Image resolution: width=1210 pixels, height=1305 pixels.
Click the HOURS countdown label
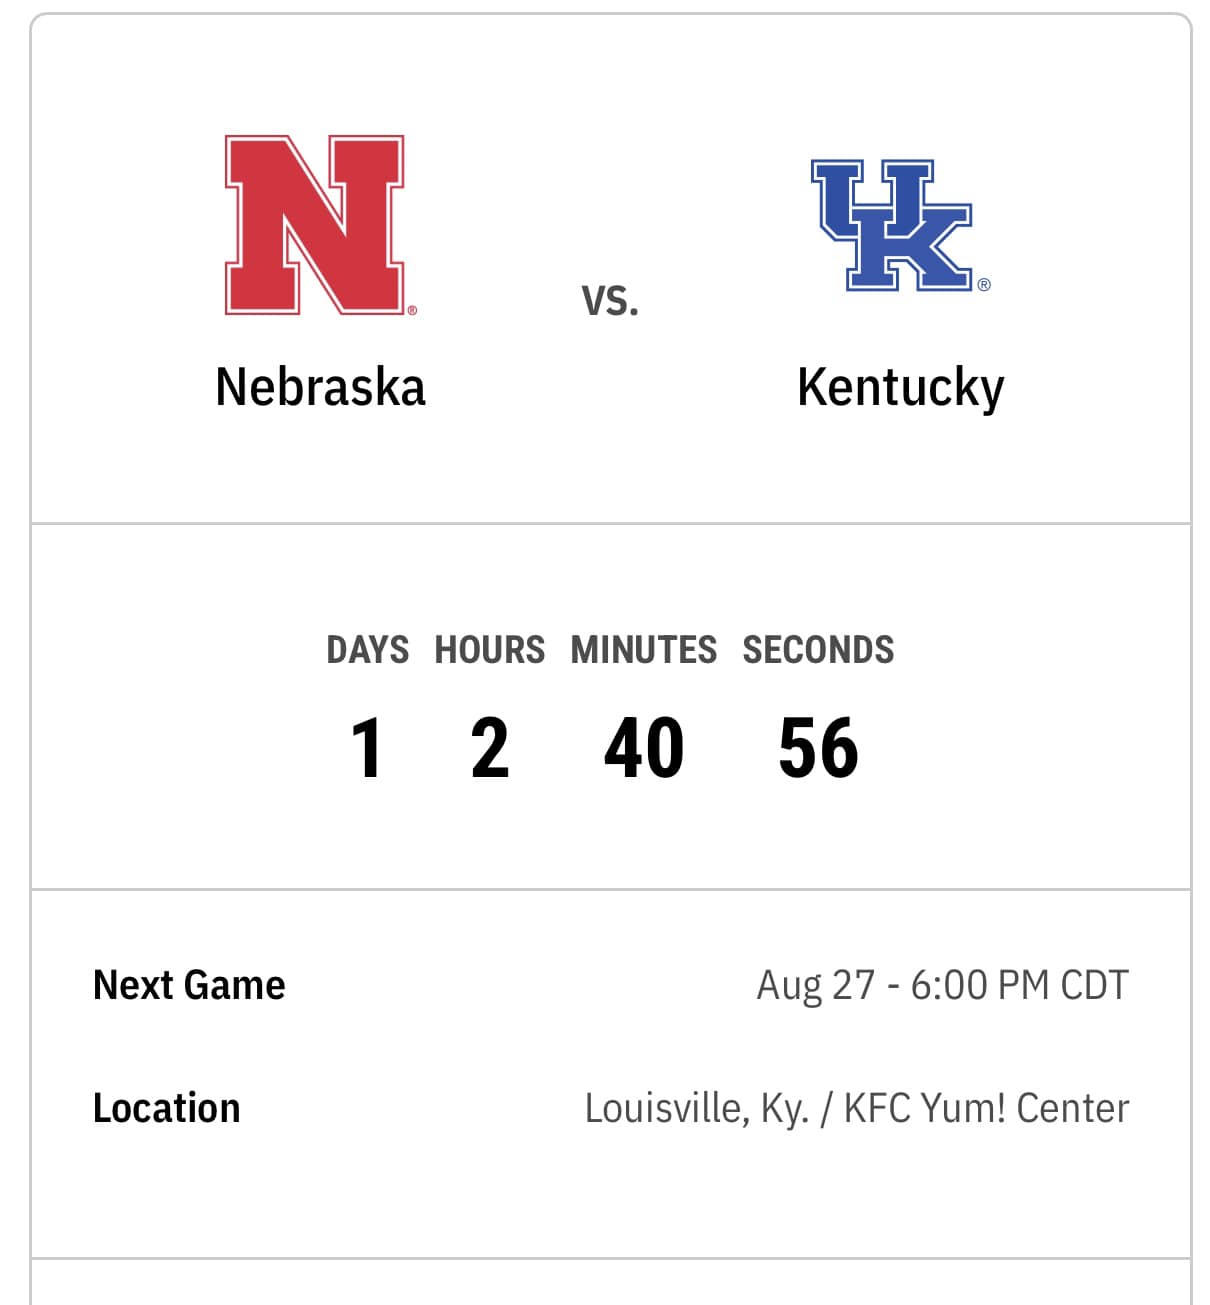490,650
